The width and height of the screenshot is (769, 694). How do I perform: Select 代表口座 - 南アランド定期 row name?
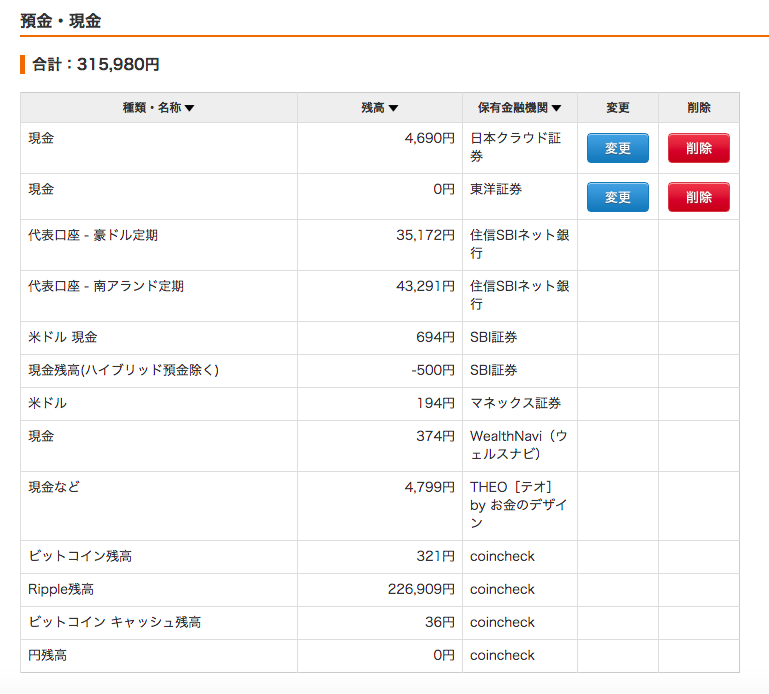(106, 286)
